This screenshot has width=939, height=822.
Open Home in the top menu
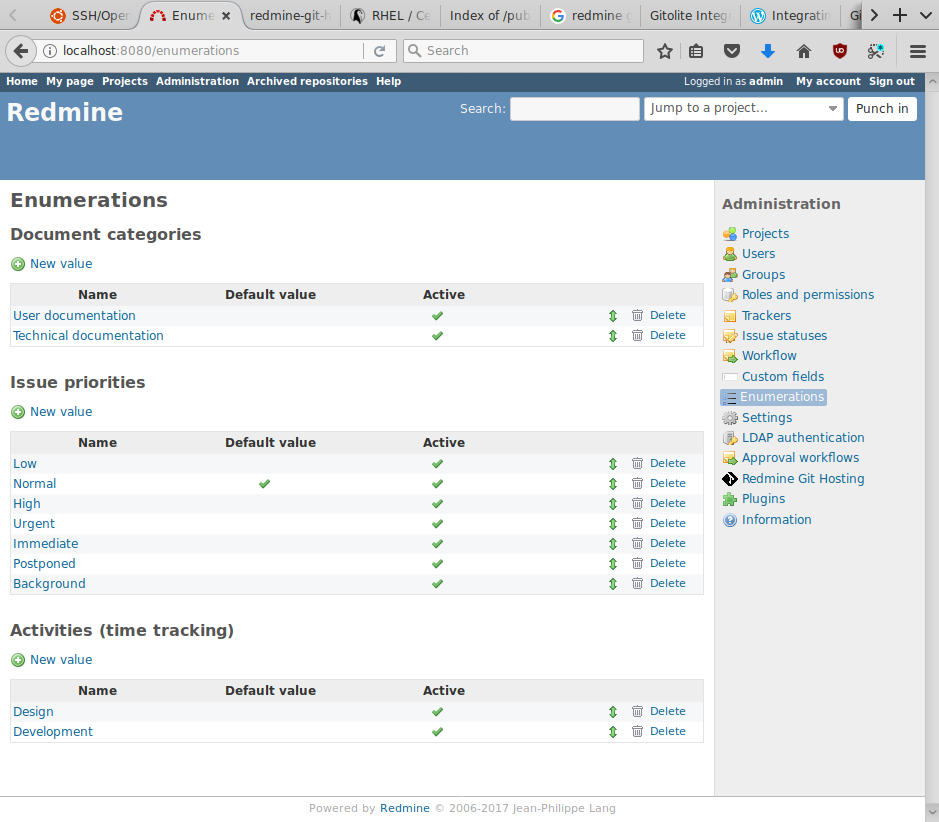[22, 81]
